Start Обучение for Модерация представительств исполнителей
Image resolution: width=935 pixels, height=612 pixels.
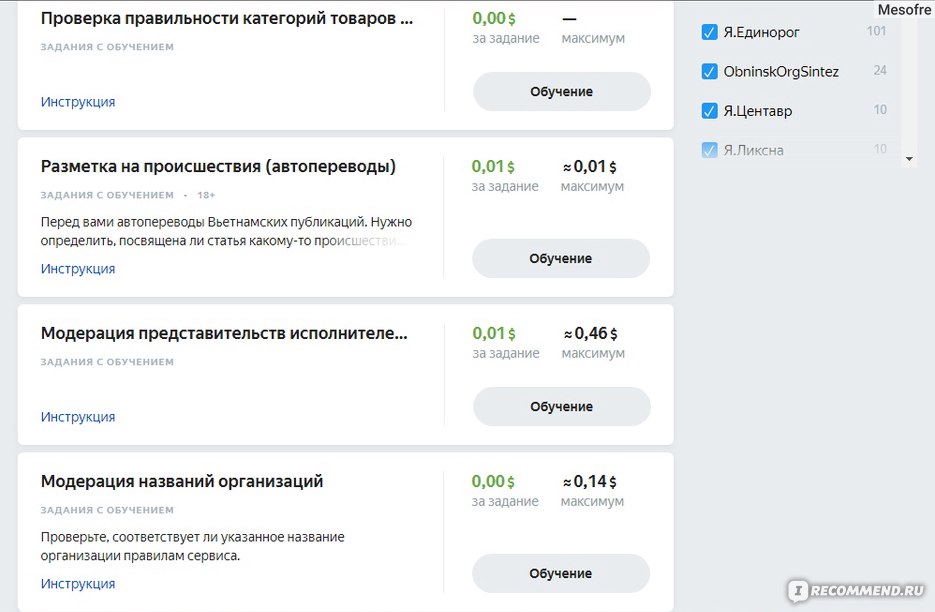point(561,406)
